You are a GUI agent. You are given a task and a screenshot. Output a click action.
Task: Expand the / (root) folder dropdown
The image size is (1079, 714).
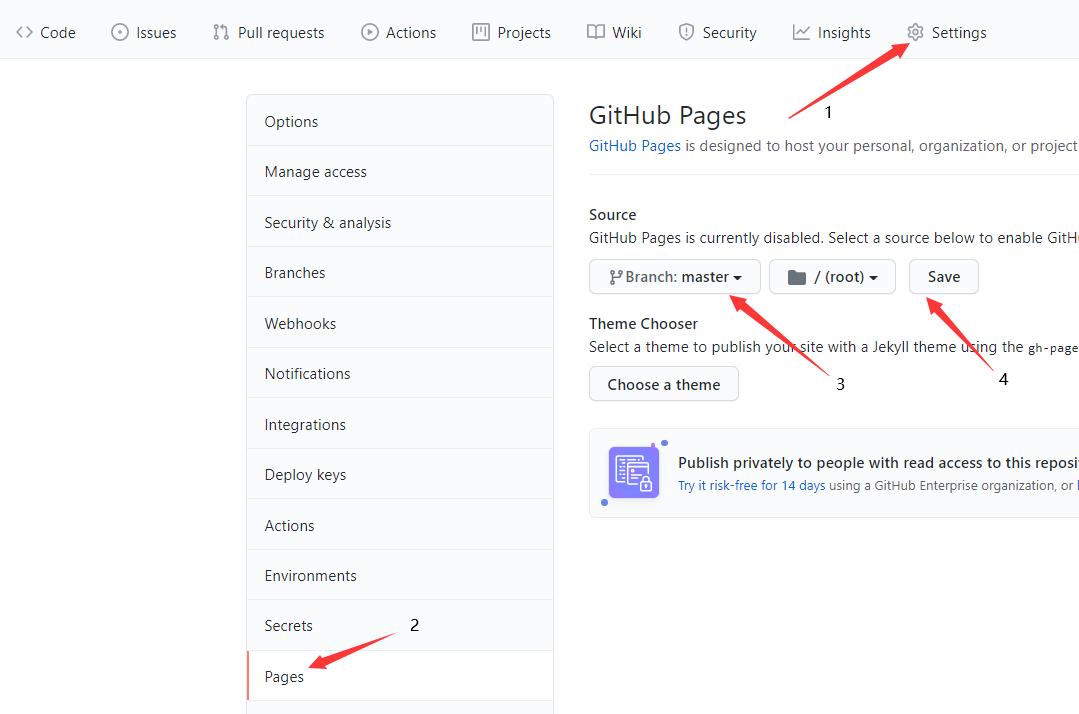(833, 277)
